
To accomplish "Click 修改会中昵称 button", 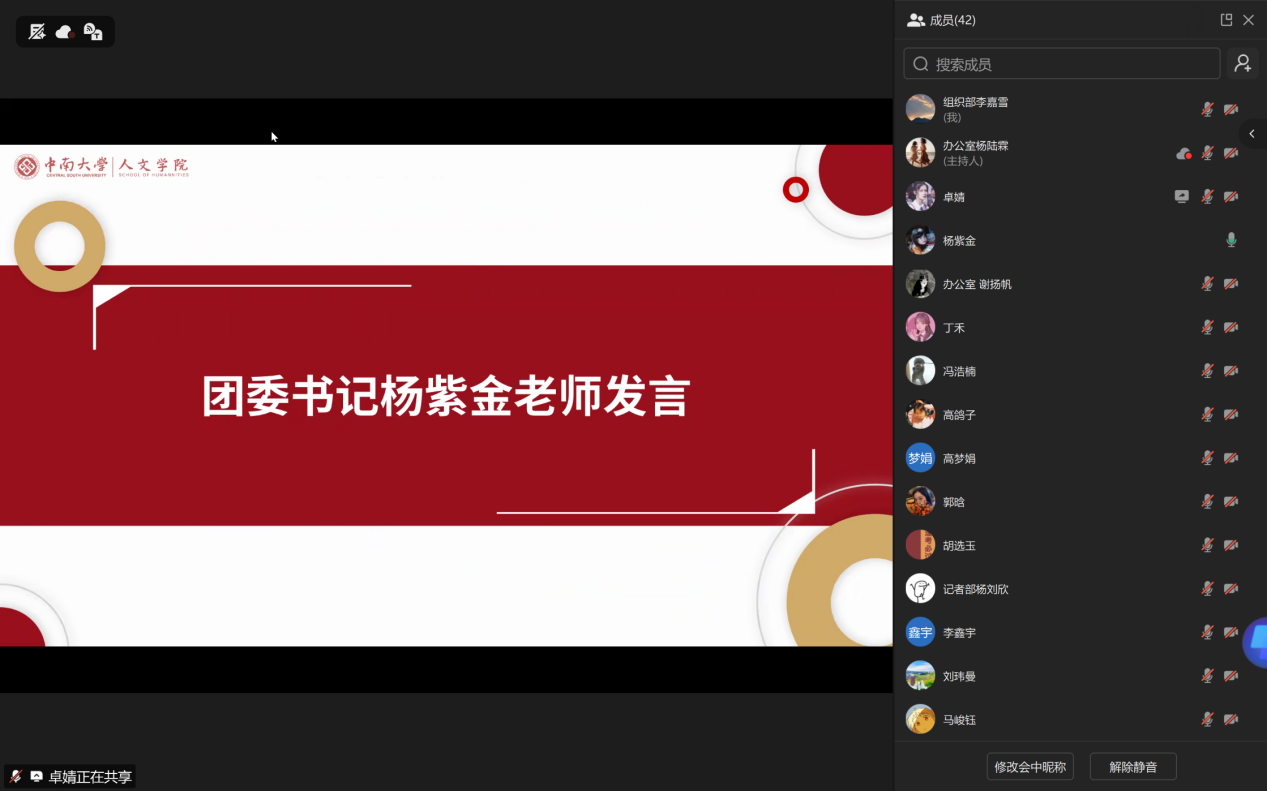I will click(x=1029, y=767).
